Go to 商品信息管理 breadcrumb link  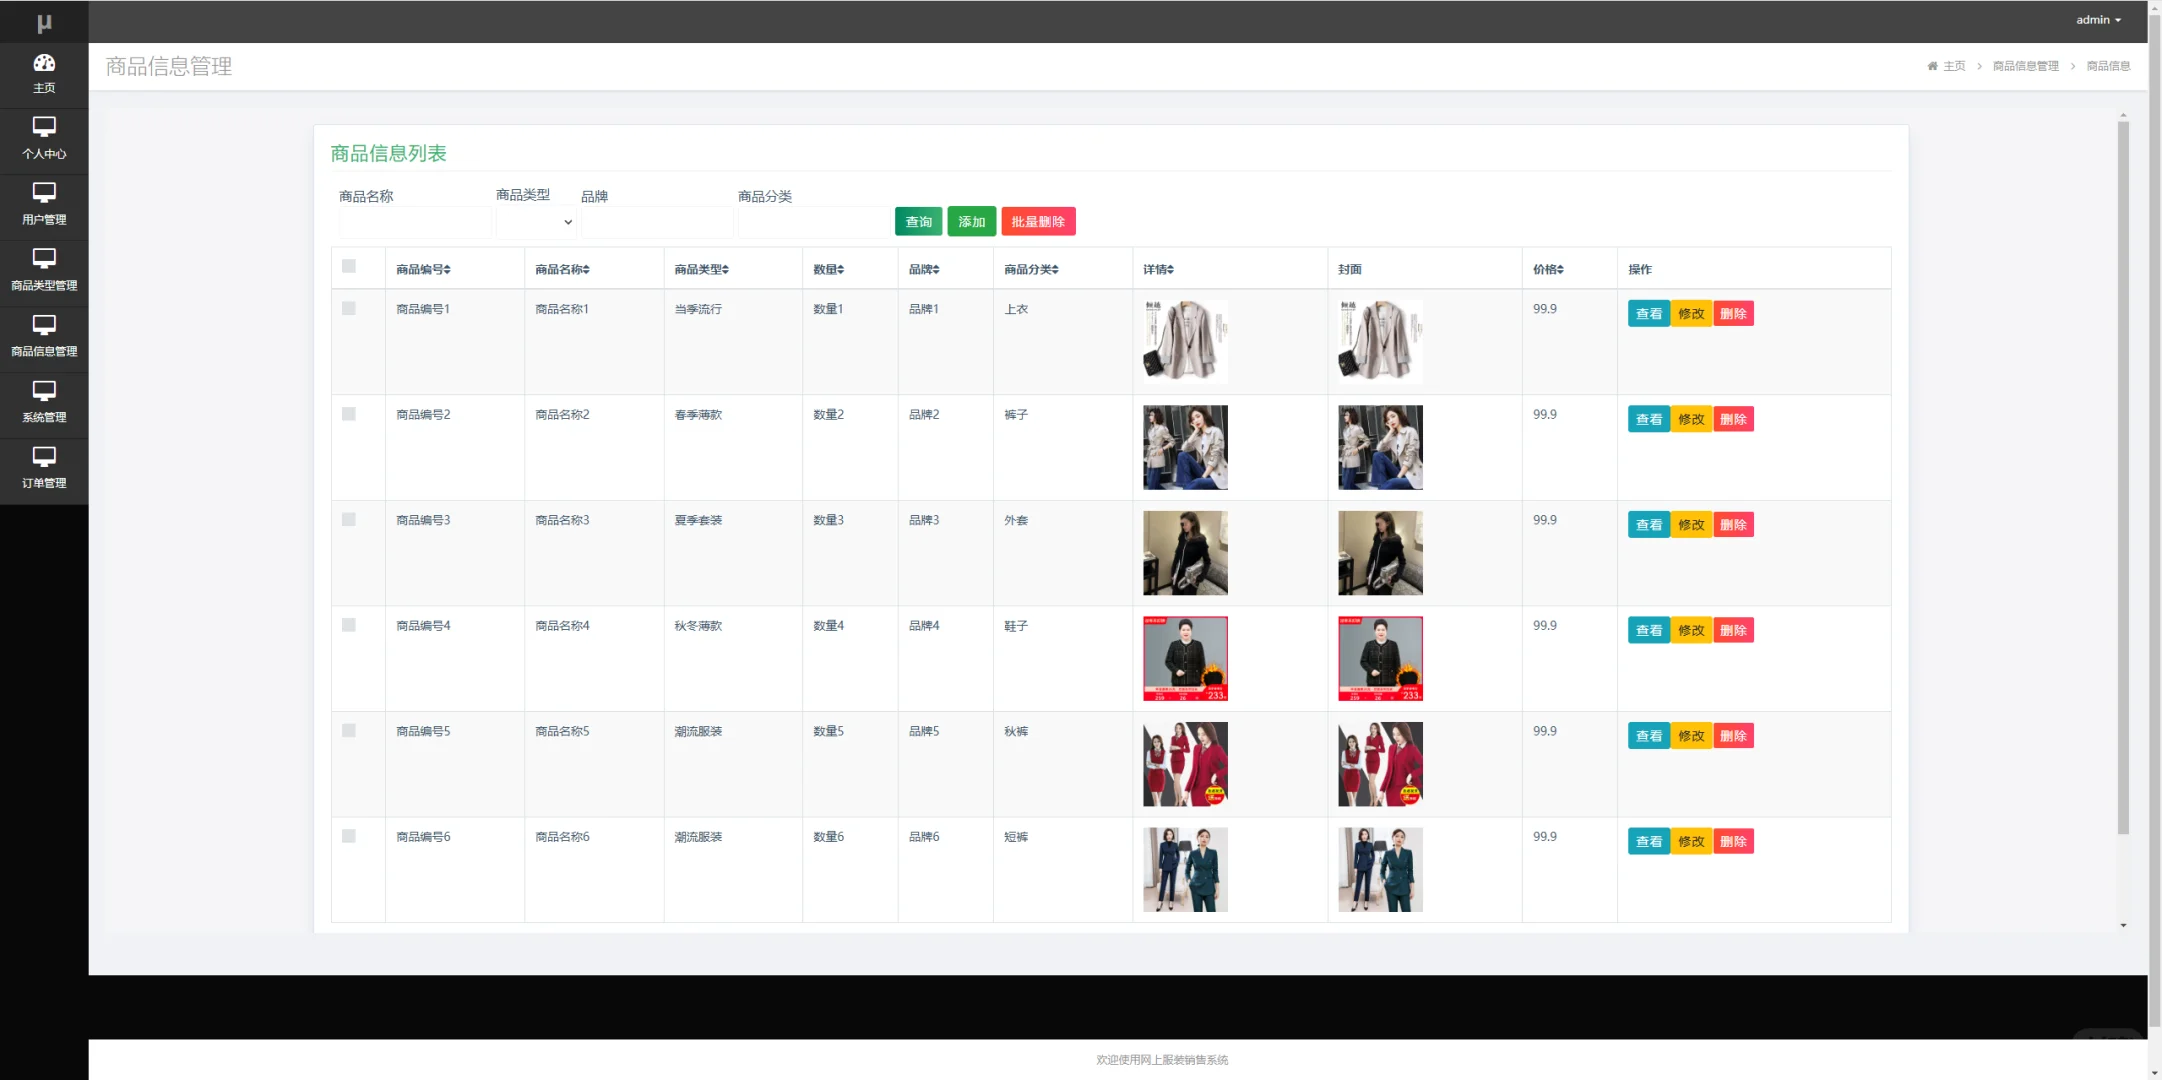coord(2025,66)
